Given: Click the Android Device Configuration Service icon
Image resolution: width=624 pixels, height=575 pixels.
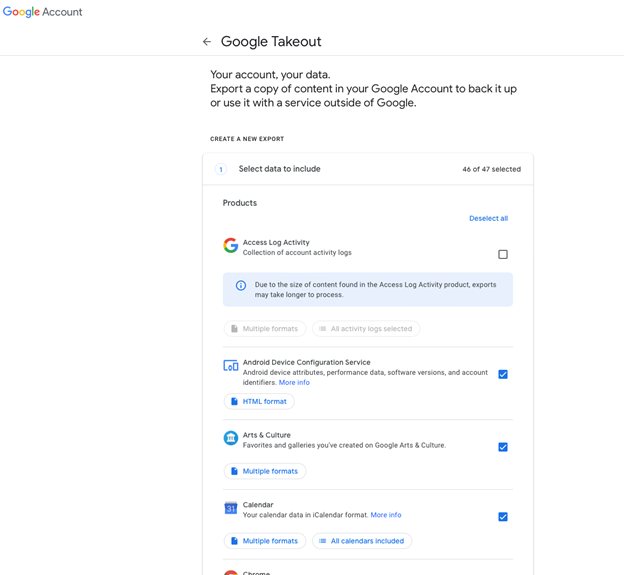Looking at the screenshot, I should tap(231, 366).
